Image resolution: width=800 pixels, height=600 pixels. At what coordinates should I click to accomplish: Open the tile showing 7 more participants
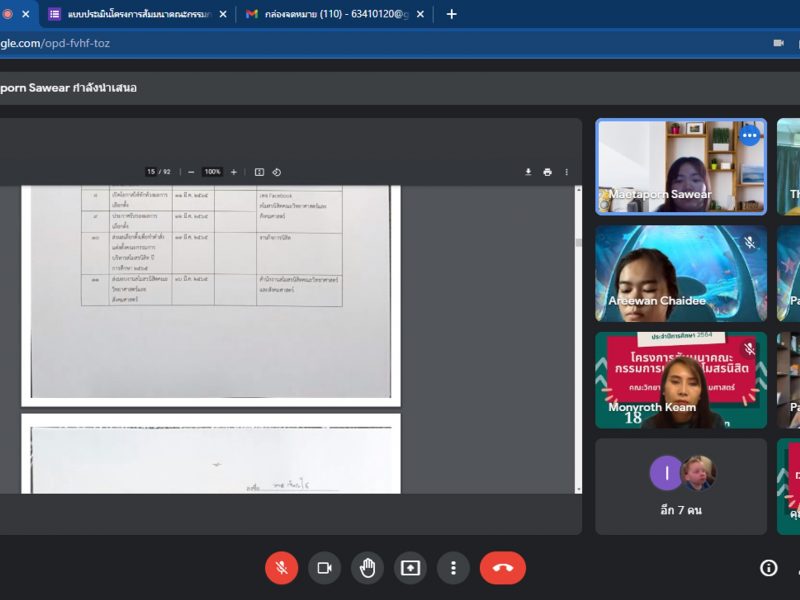click(x=681, y=486)
